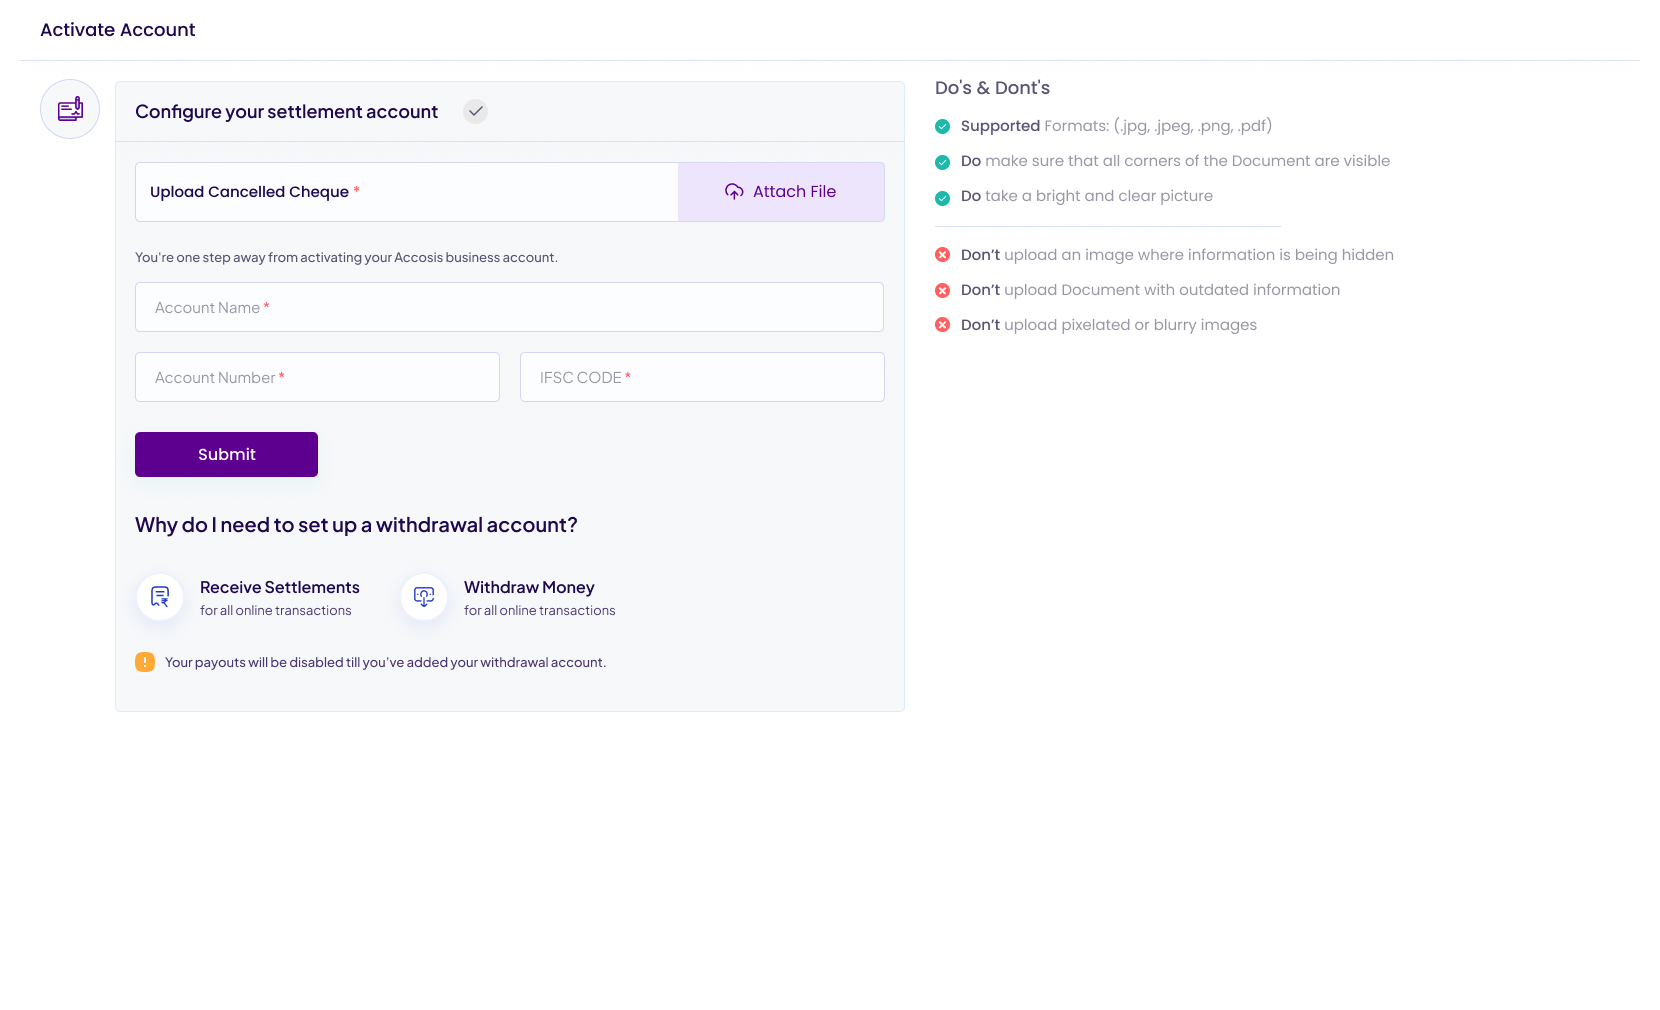Attach a cancelled cheque file
Screen dimensions: 1660x1010
coord(781,192)
